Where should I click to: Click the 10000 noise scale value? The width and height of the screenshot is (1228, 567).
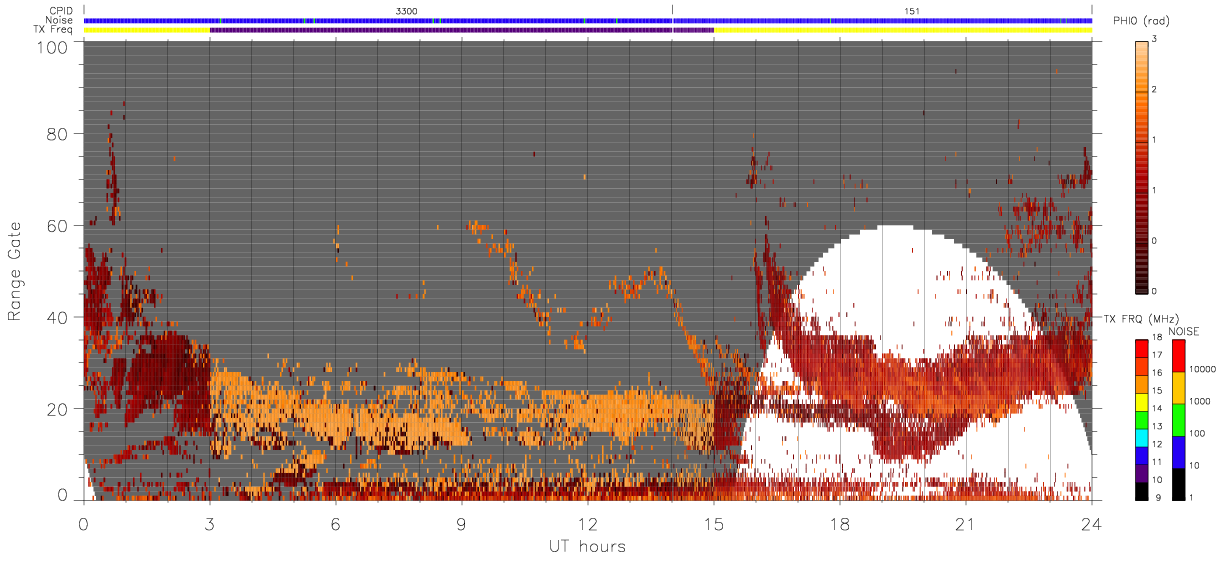click(1202, 370)
